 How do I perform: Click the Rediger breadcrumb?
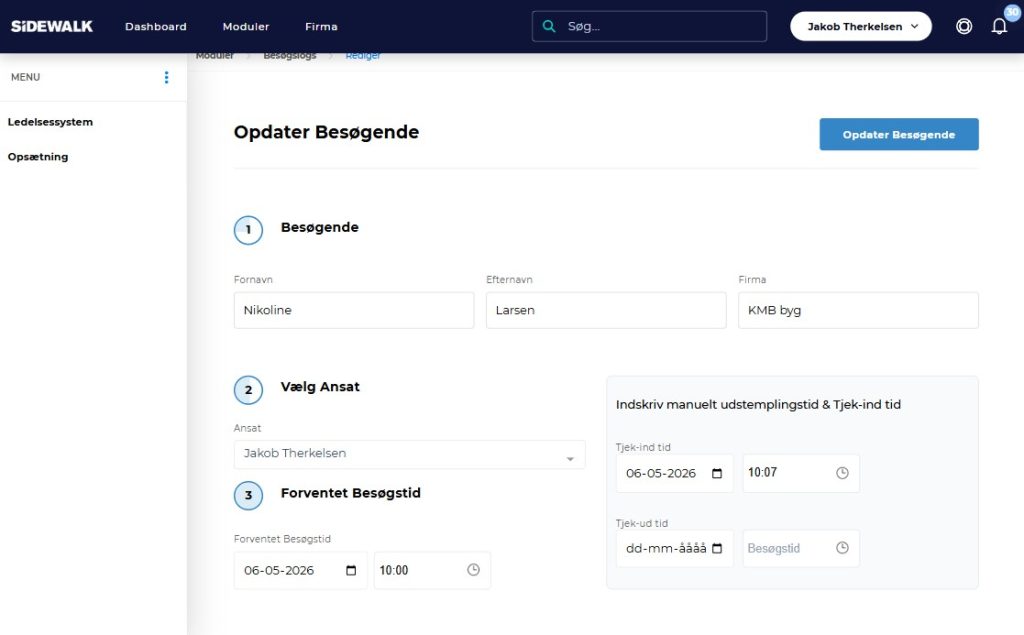[x=363, y=56]
